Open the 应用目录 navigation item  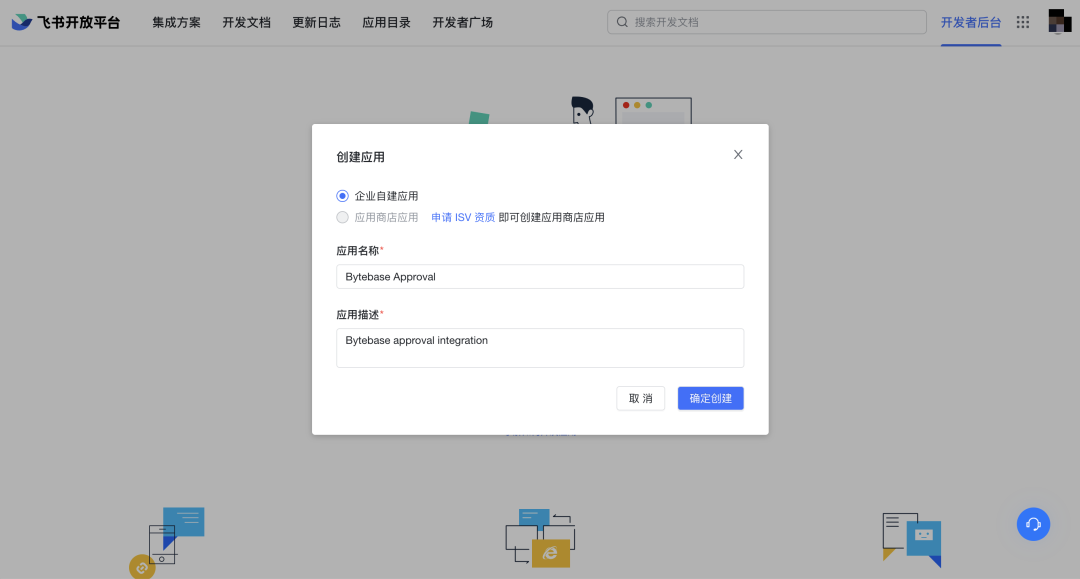tap(386, 23)
